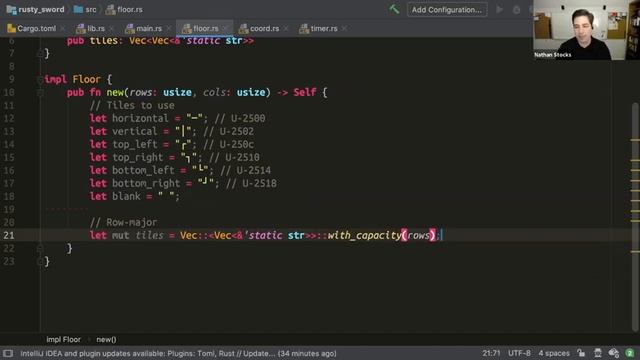This screenshot has width=640, height=360.
Task: Click the 21:71 cursor position indicator
Action: 491,353
